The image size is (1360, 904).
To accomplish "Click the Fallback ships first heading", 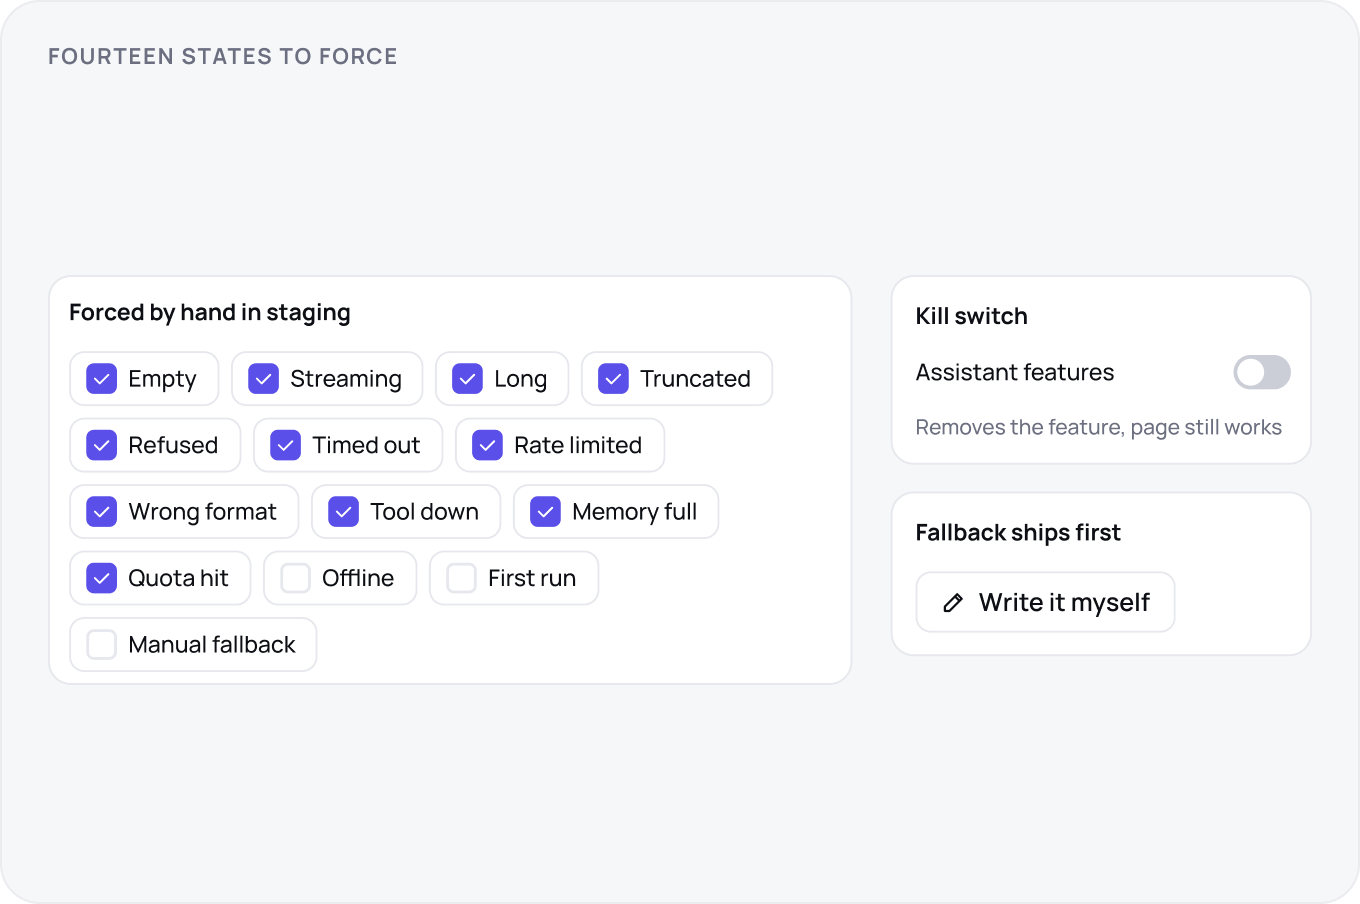I will pyautogui.click(x=1018, y=533).
